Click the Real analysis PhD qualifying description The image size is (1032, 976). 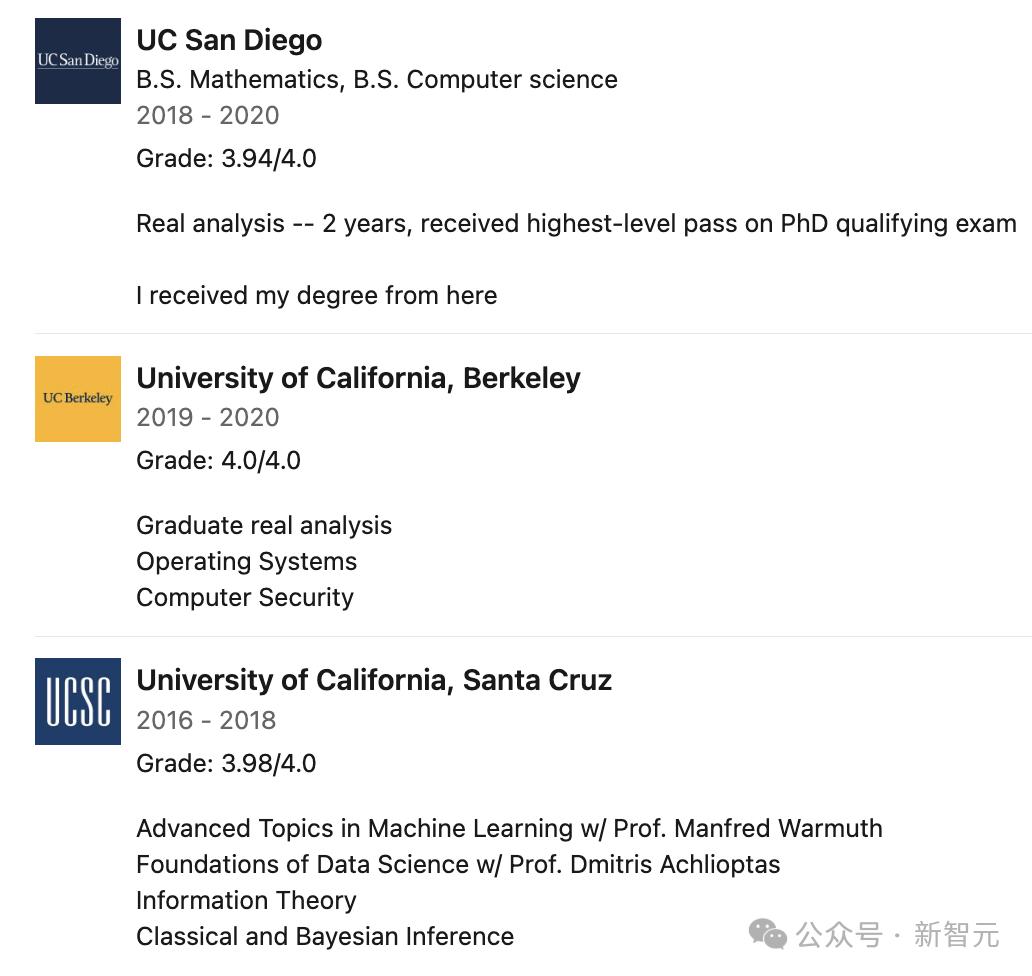click(x=576, y=223)
